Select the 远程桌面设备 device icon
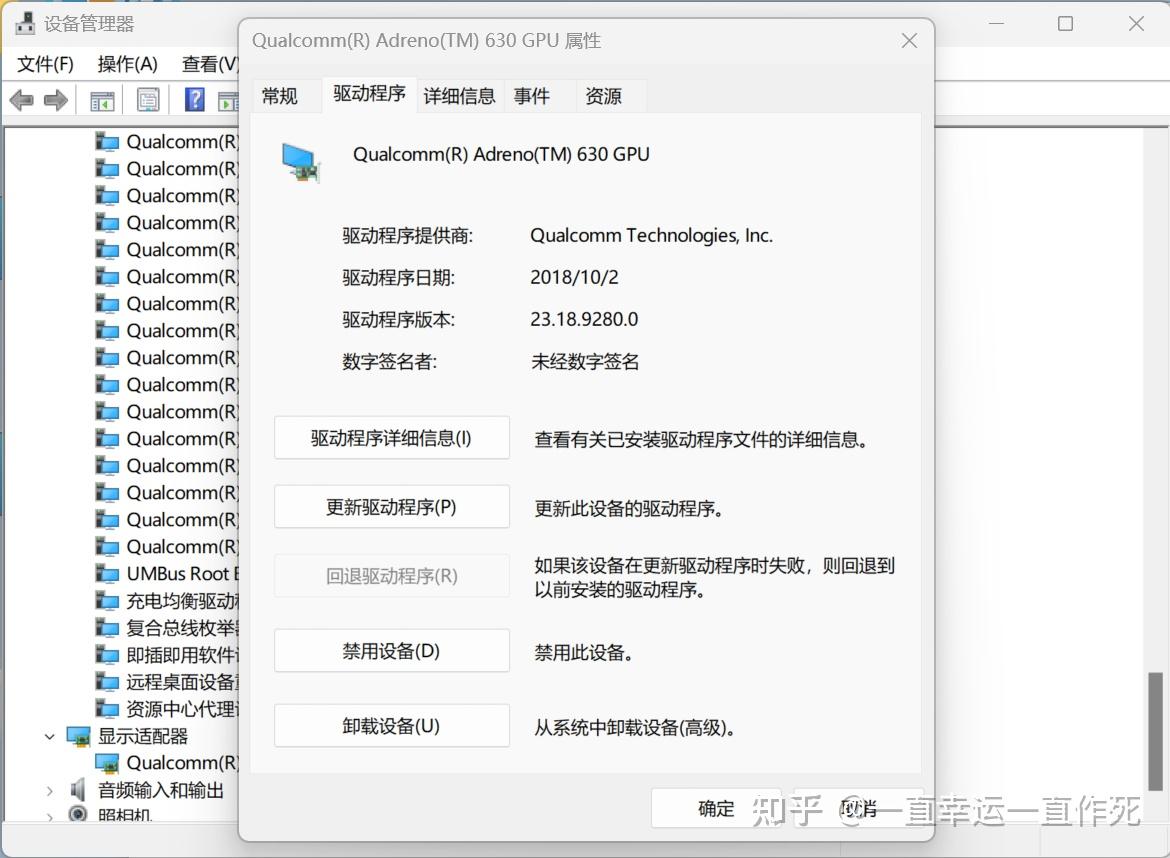 click(107, 682)
